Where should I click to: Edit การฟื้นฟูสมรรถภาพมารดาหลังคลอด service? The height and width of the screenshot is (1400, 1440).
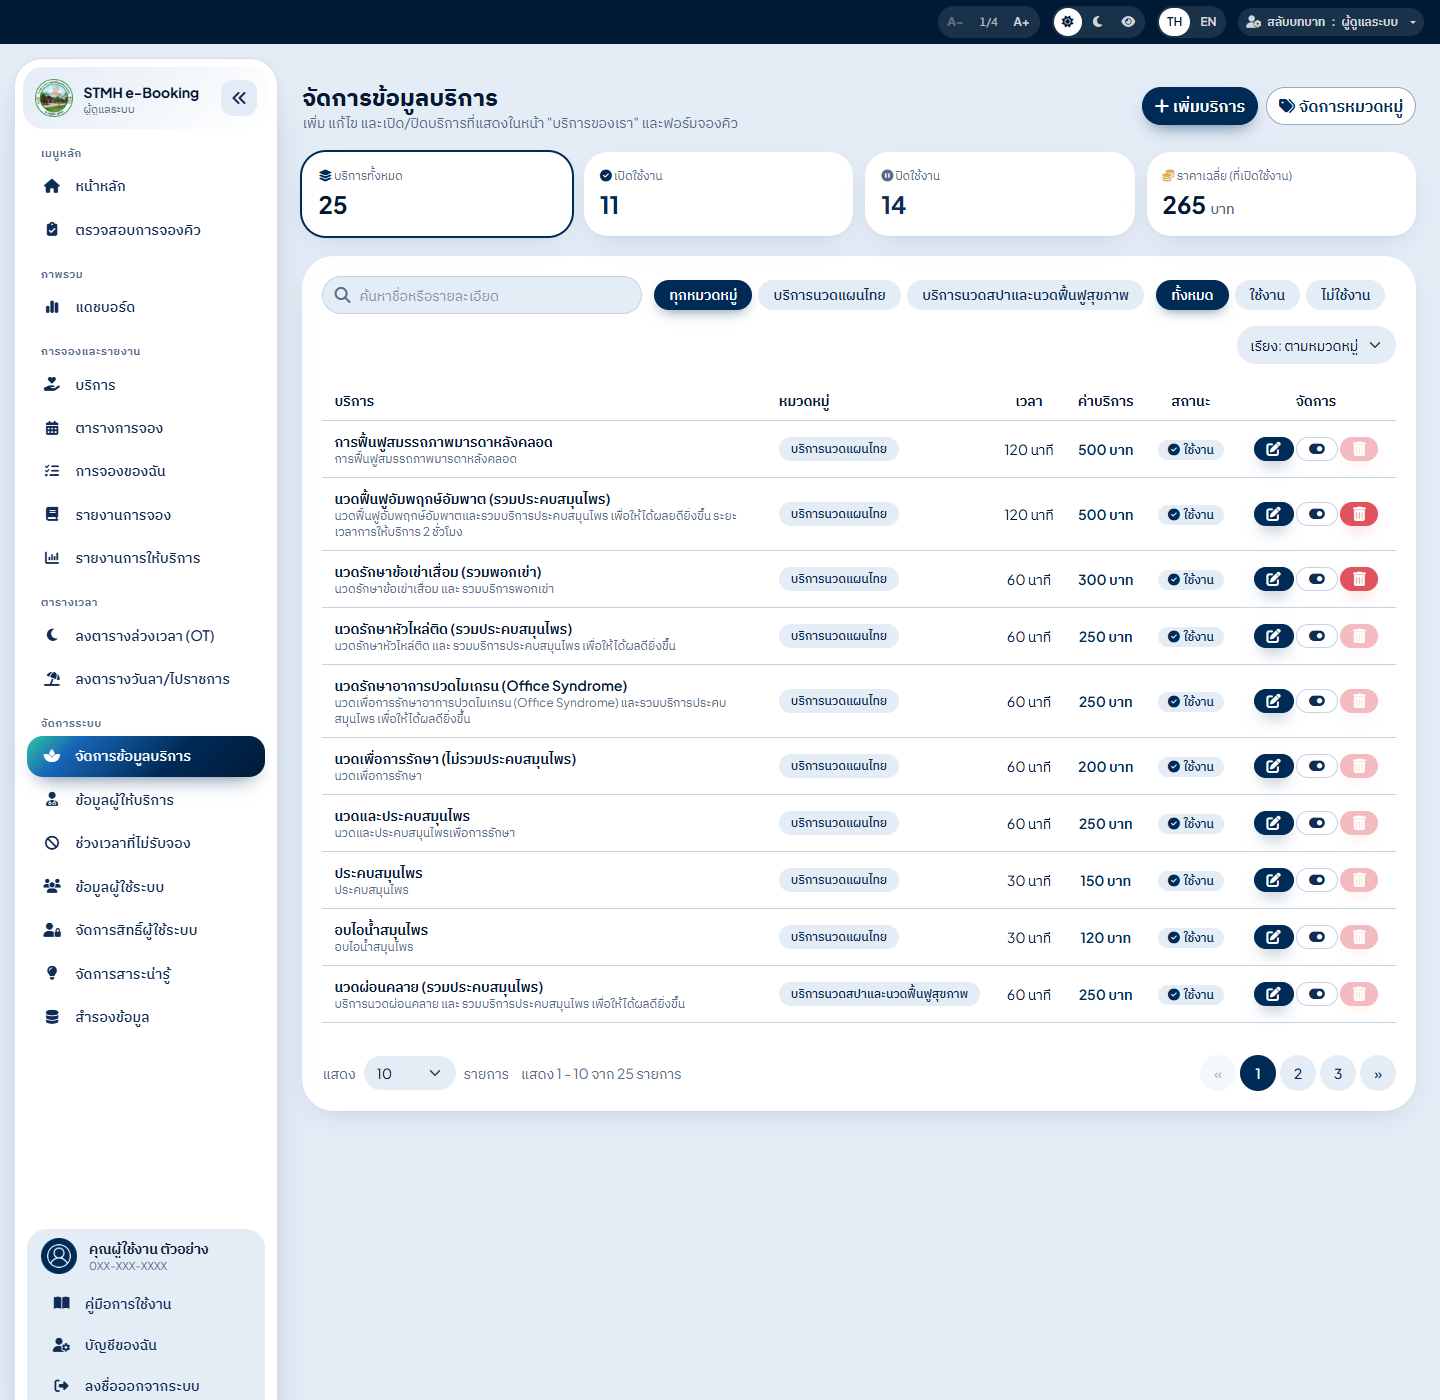click(x=1273, y=449)
